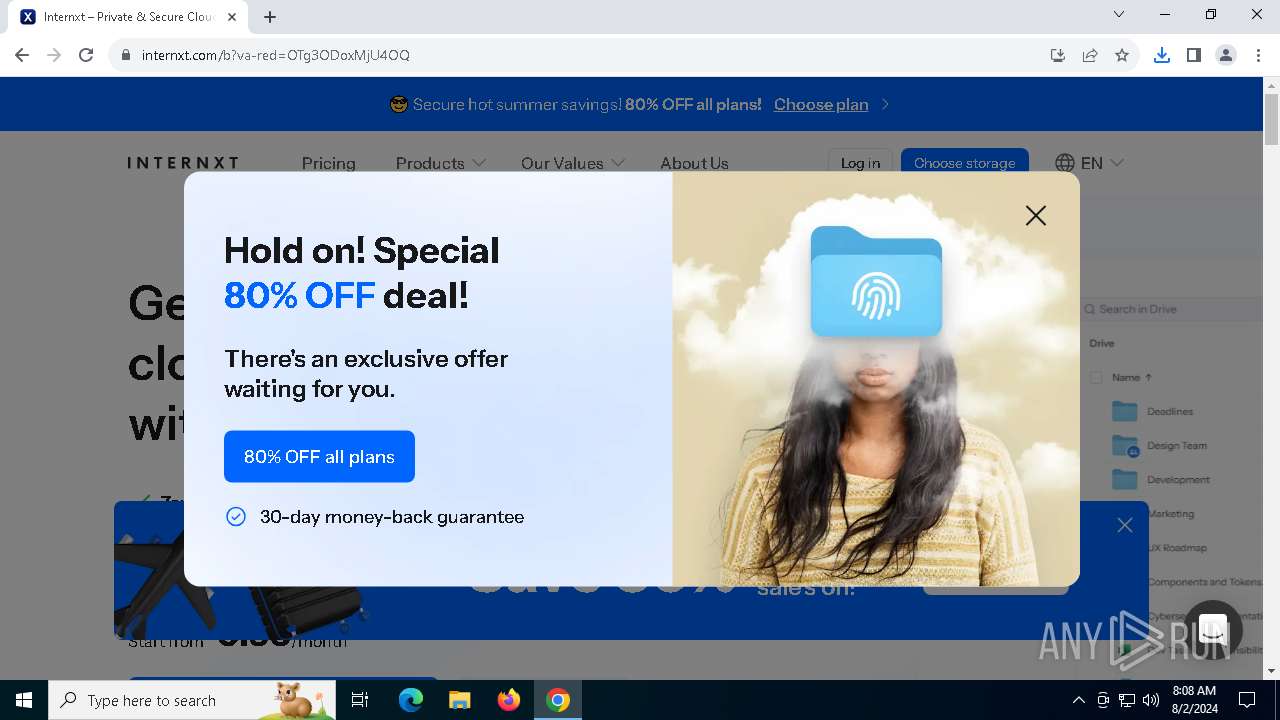The width and height of the screenshot is (1280, 720).
Task: Open the About Us page
Action: click(x=694, y=163)
